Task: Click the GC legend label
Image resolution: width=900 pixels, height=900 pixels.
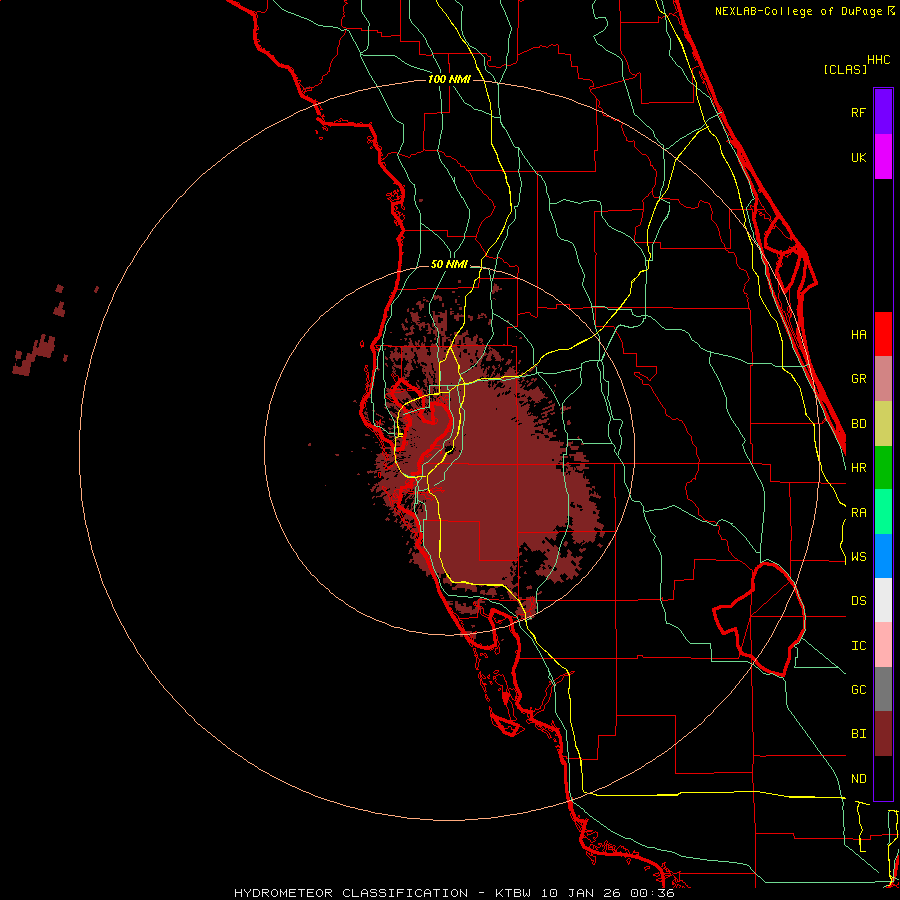Action: [858, 689]
